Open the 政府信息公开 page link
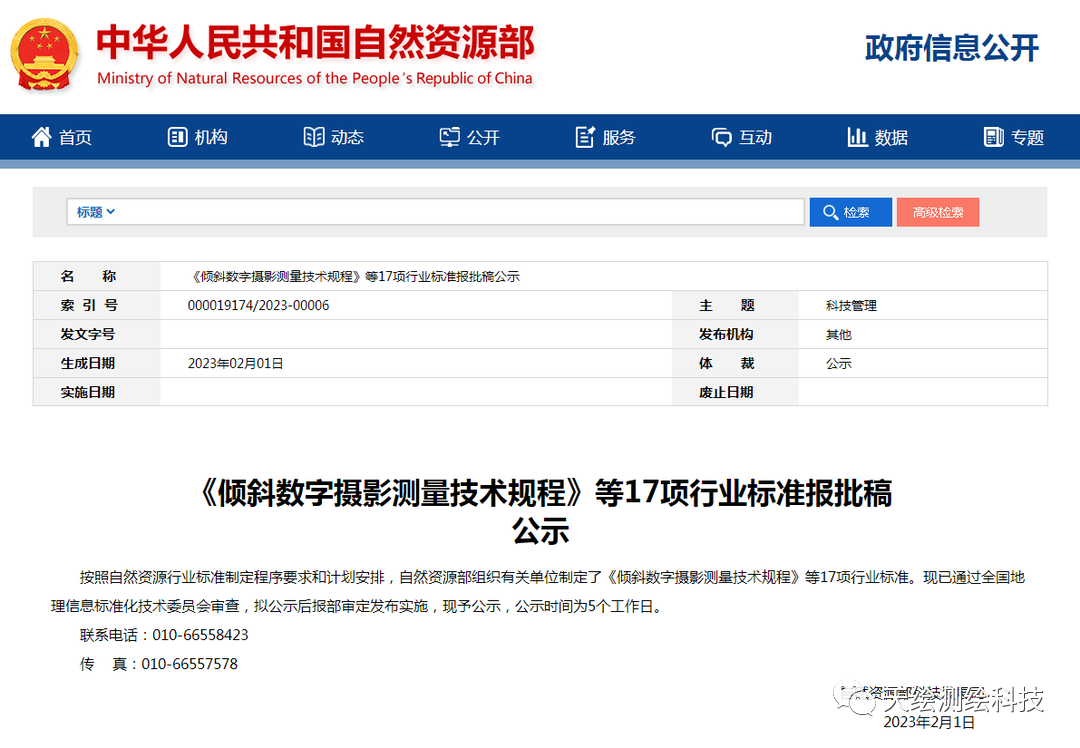The width and height of the screenshot is (1080, 748). [x=951, y=48]
